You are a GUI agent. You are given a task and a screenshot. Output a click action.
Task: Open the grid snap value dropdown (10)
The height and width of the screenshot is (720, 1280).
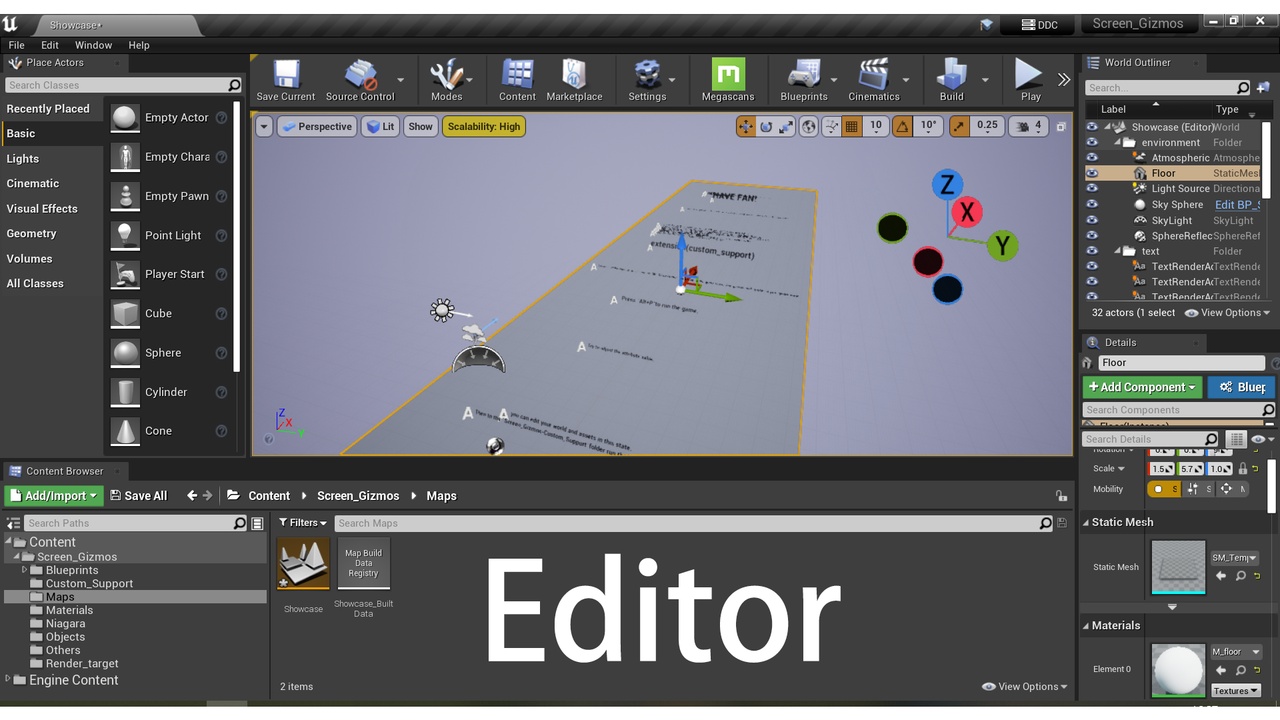875,126
